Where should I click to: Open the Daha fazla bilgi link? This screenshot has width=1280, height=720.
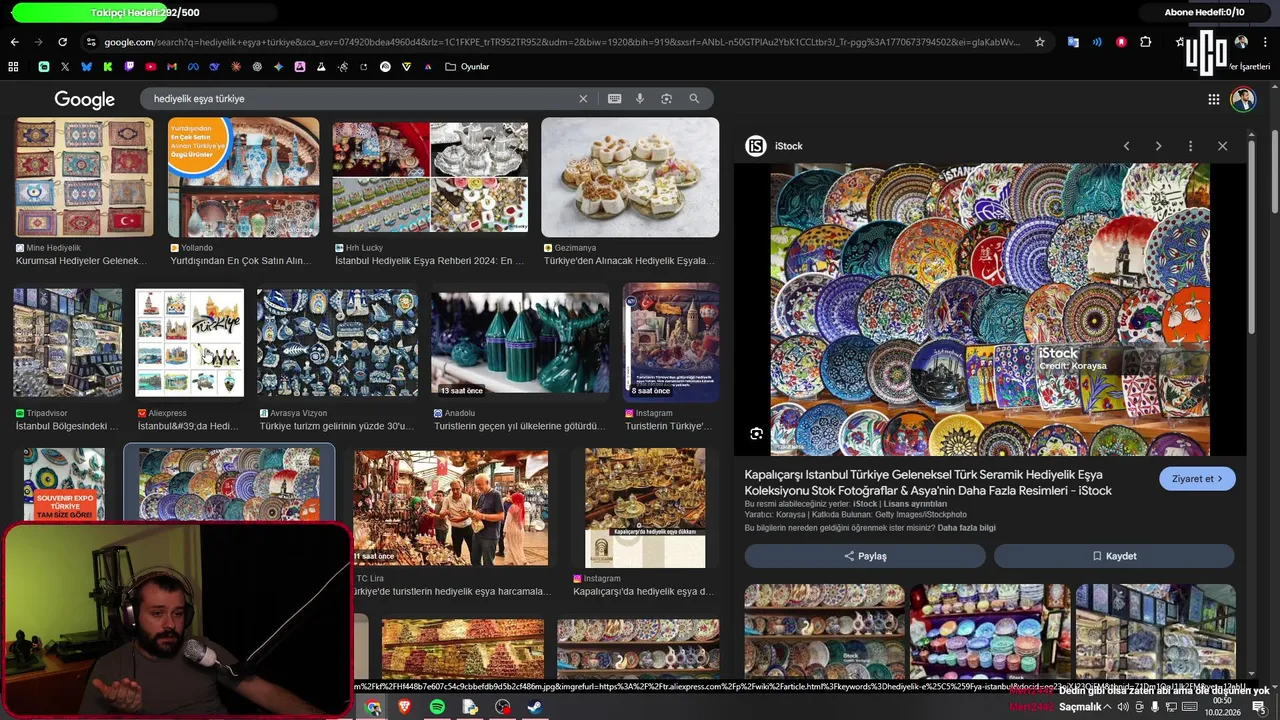click(966, 527)
